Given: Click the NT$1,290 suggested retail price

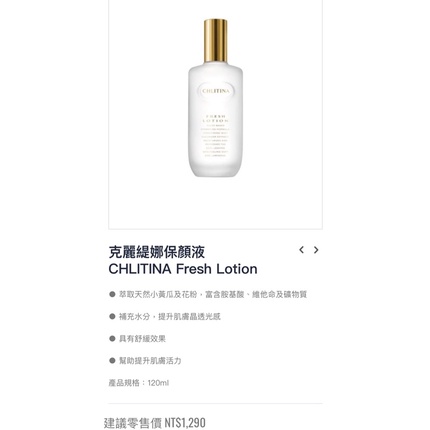Looking at the screenshot, I should pos(185,423).
